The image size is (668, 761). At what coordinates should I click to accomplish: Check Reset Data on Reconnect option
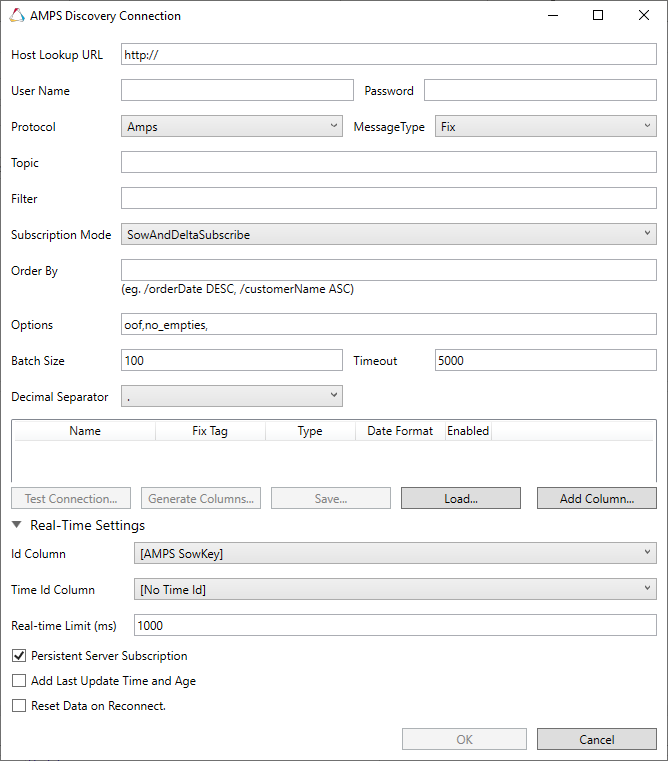pyautogui.click(x=19, y=706)
